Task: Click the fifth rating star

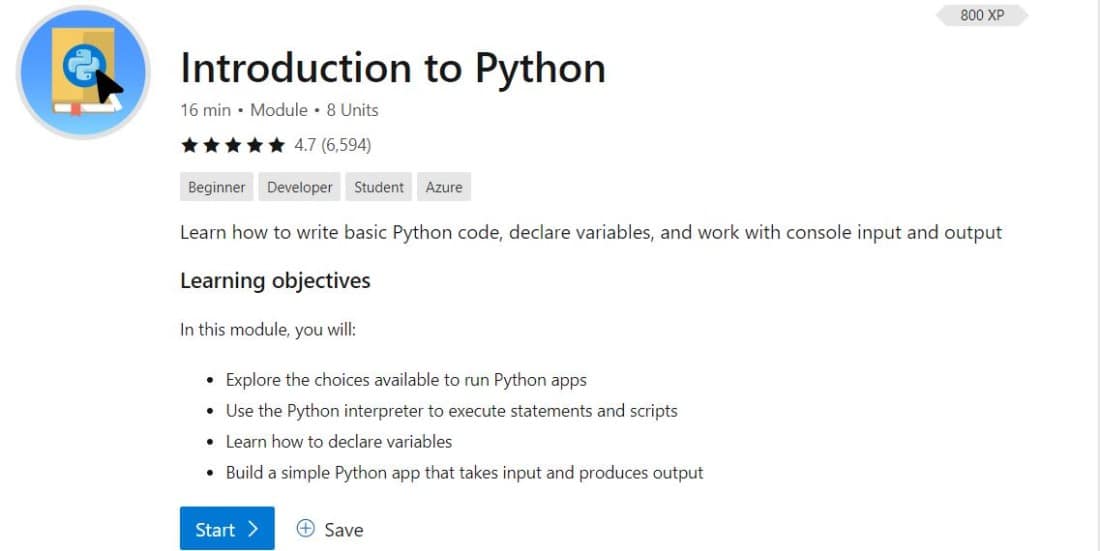Action: 277,146
